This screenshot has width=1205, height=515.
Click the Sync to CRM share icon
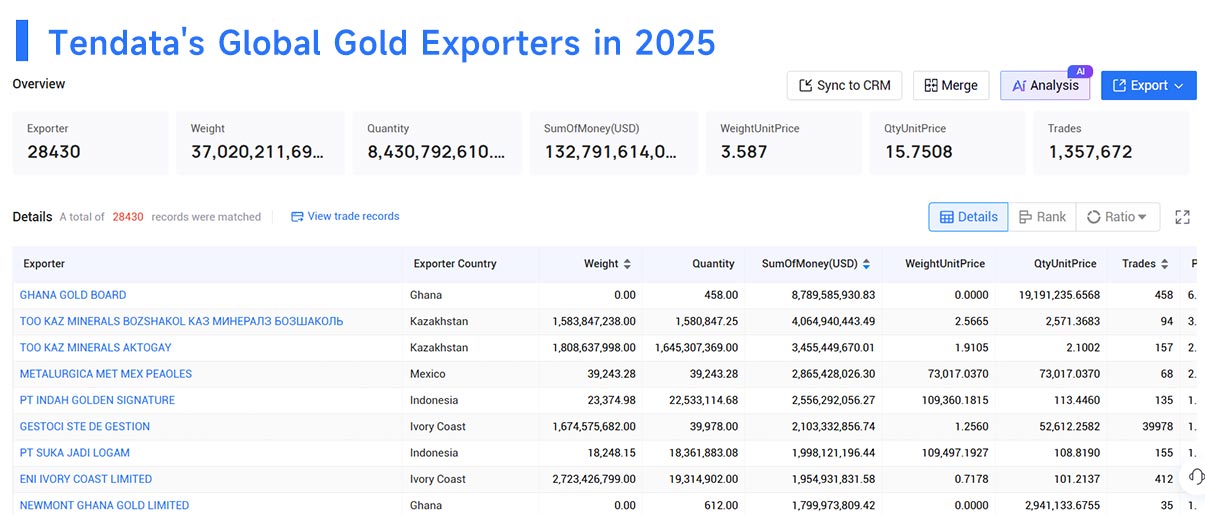[805, 86]
